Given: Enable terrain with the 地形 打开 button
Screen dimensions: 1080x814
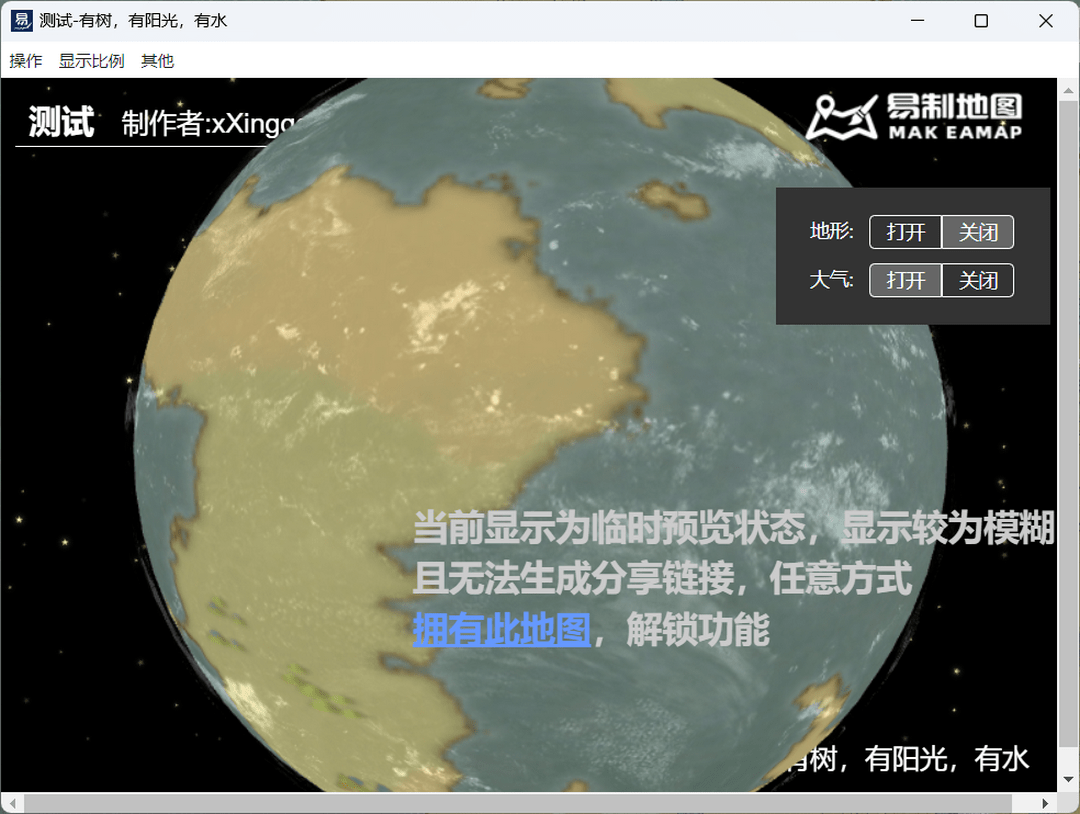Looking at the screenshot, I should 905,231.
